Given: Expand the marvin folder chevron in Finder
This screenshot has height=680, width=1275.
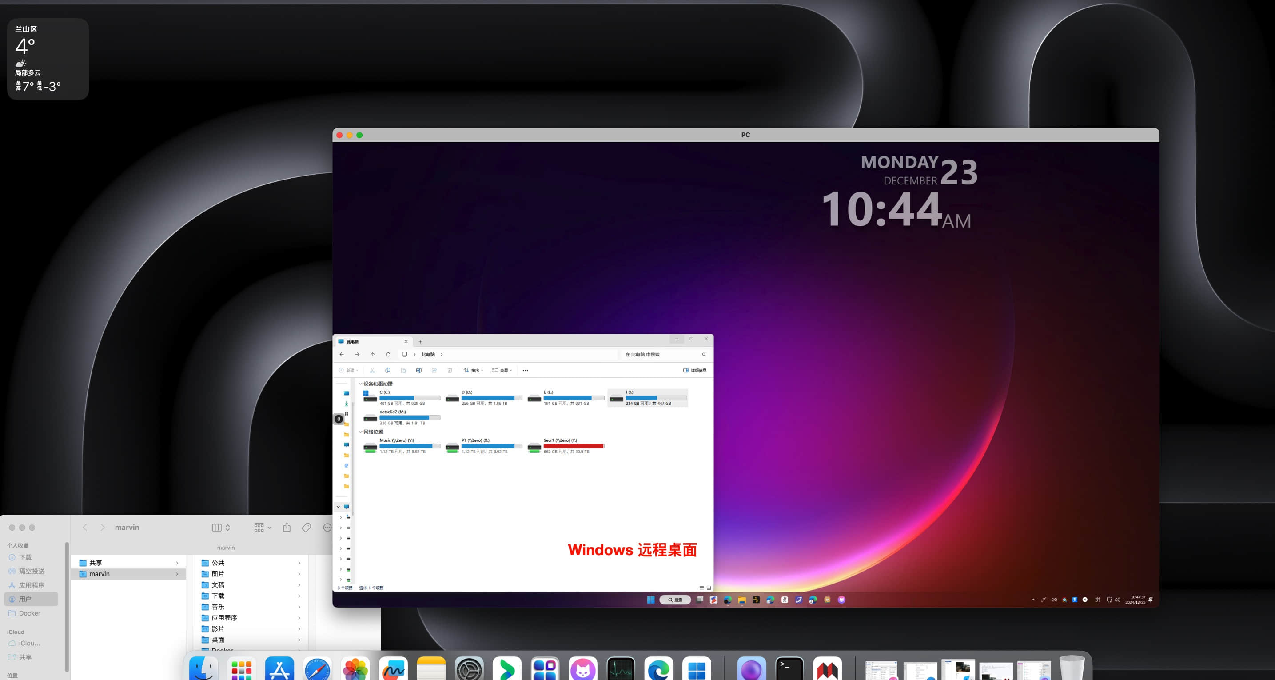Looking at the screenshot, I should (x=177, y=574).
